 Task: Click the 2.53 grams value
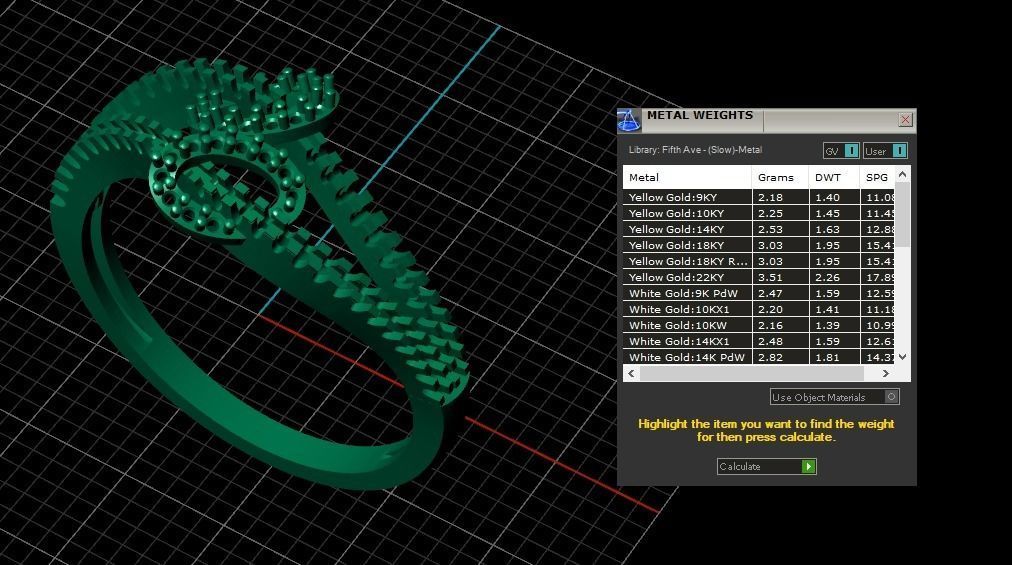pyautogui.click(x=770, y=229)
